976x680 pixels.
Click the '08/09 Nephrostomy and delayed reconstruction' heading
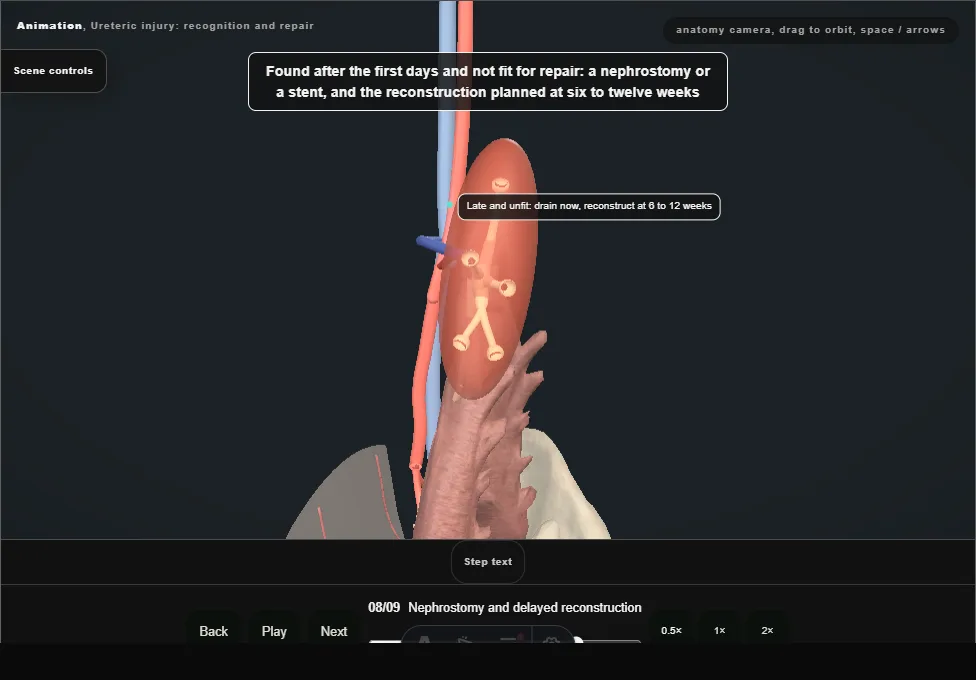505,607
